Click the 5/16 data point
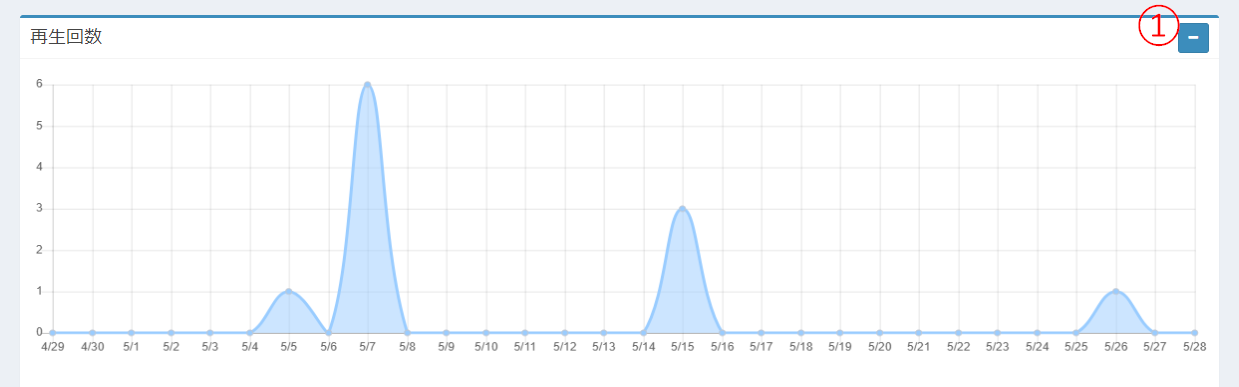Viewport: 1239px width, 387px height. coord(722,332)
